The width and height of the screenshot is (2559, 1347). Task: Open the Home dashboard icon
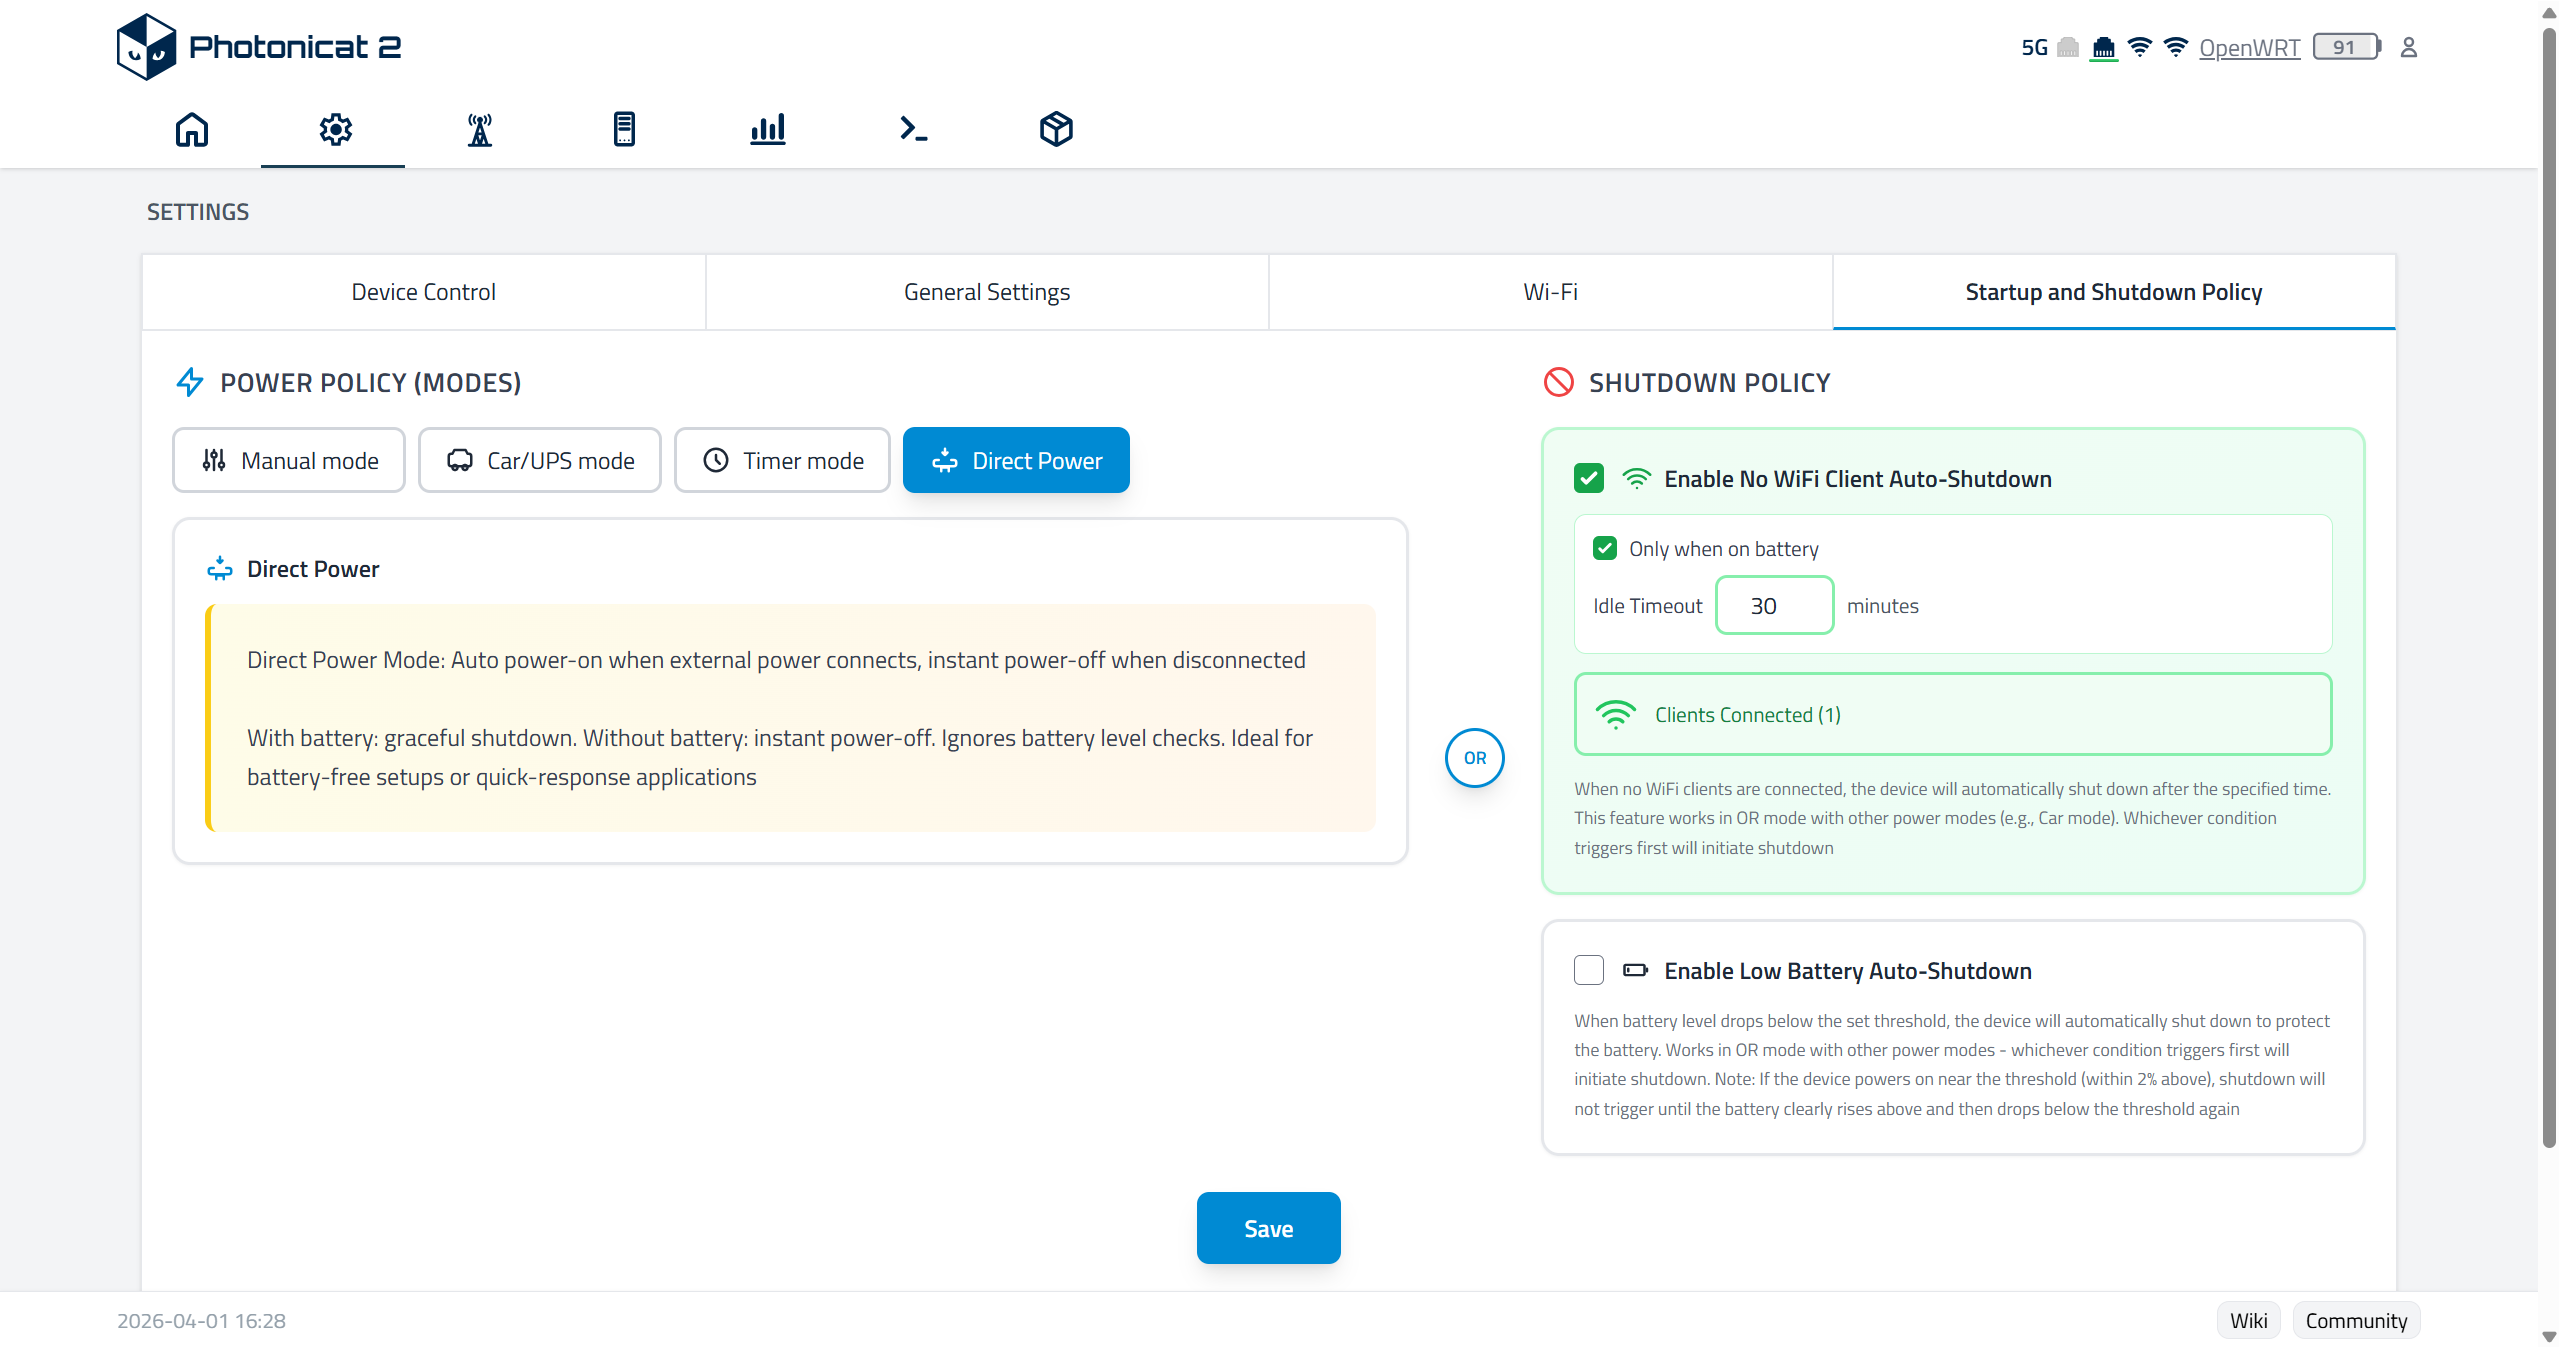click(x=191, y=130)
